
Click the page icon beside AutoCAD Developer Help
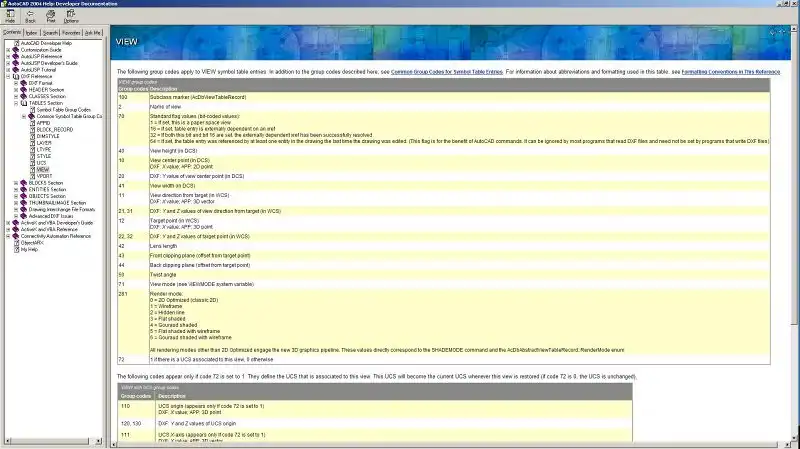tap(16, 43)
